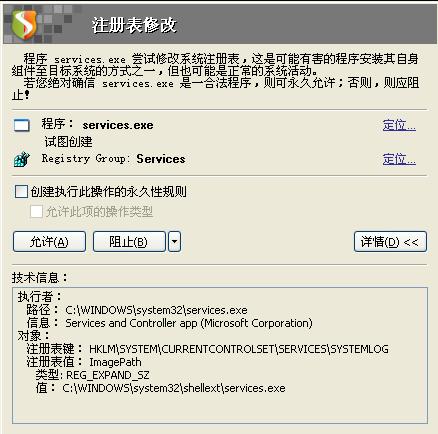Allow the change with 允许(A) button
This screenshot has height=434, width=438.
tap(49, 242)
